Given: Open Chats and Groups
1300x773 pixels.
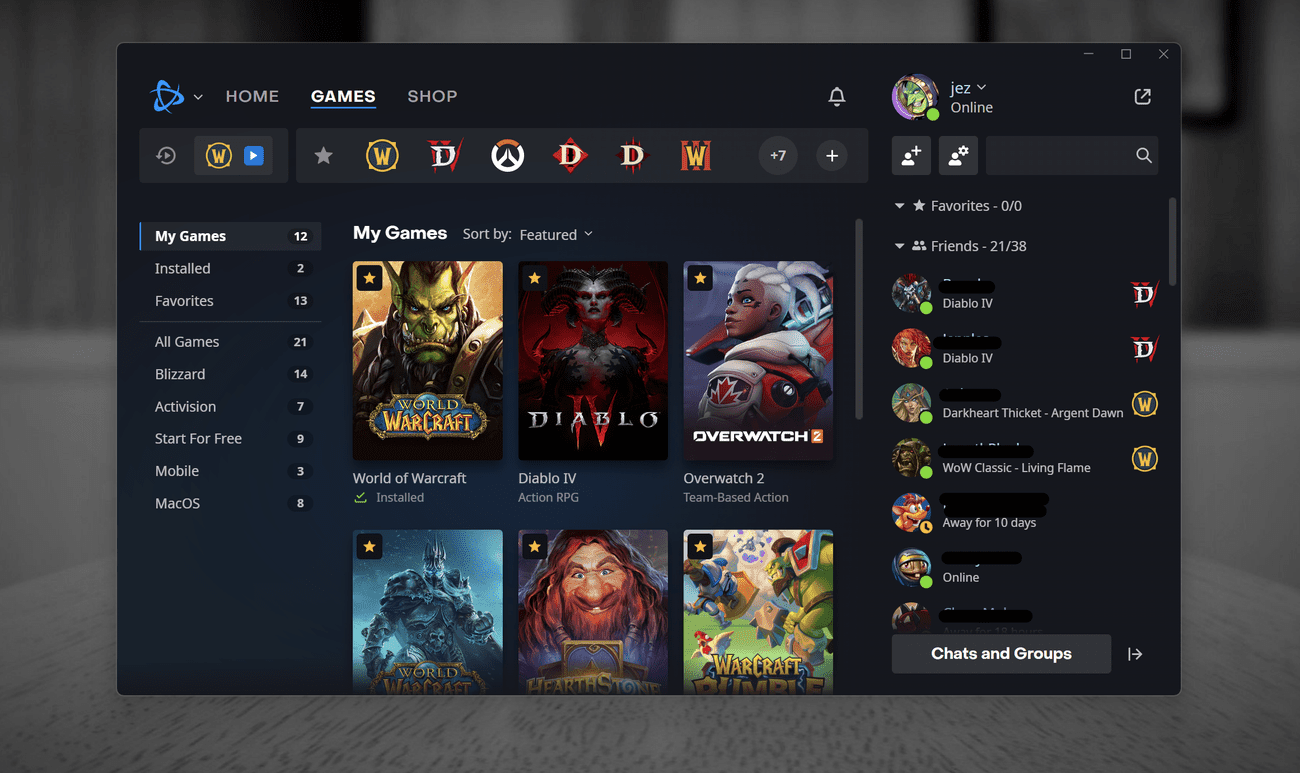Looking at the screenshot, I should (x=1001, y=653).
